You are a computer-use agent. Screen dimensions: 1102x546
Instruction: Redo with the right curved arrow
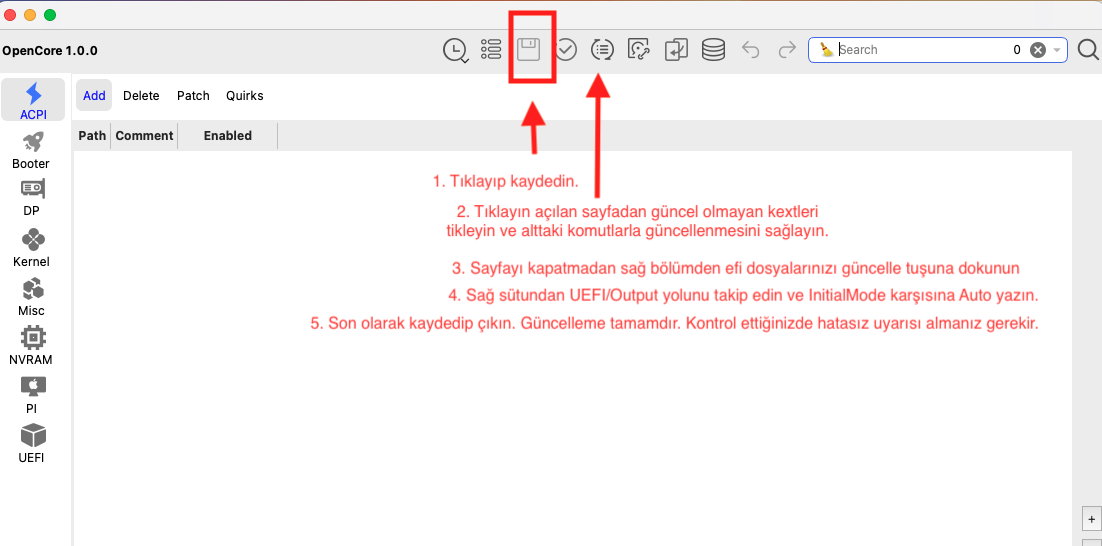click(x=787, y=50)
